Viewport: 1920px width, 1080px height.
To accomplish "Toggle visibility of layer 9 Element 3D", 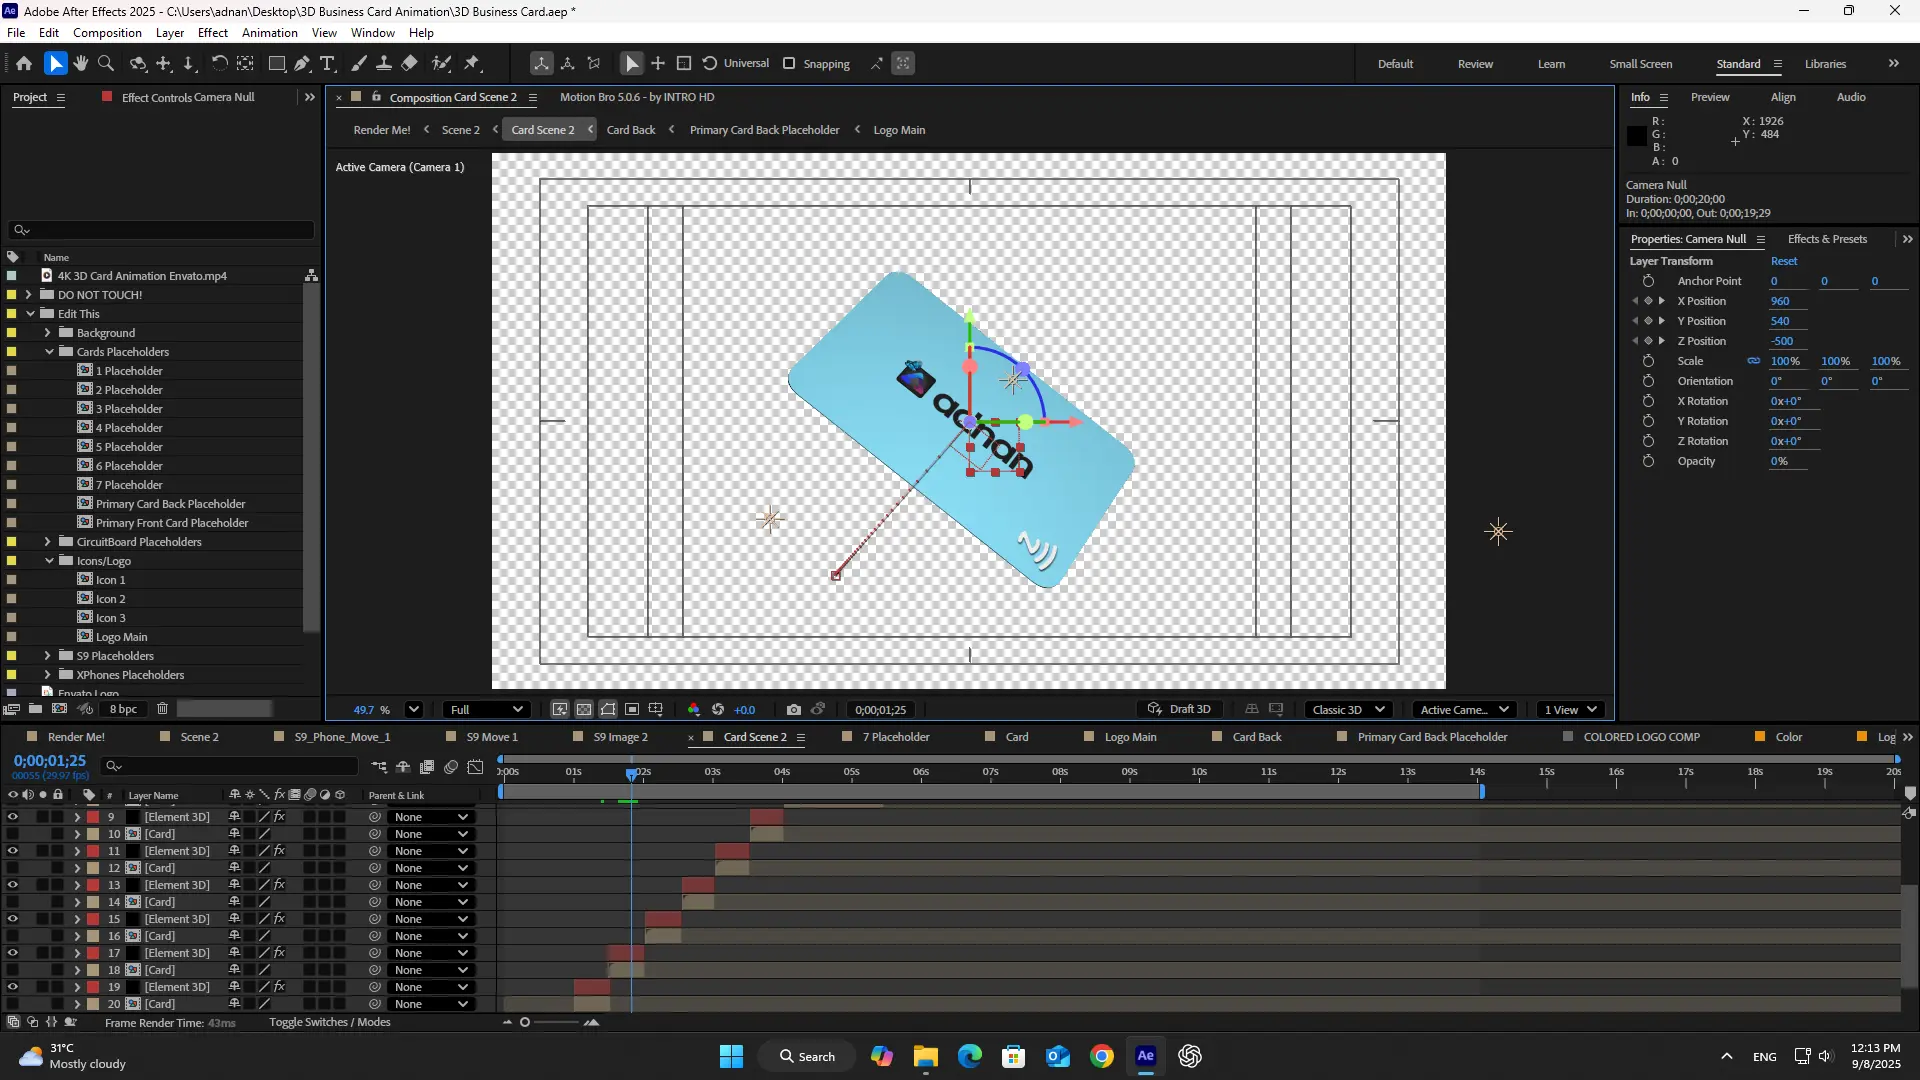I will tap(12, 817).
